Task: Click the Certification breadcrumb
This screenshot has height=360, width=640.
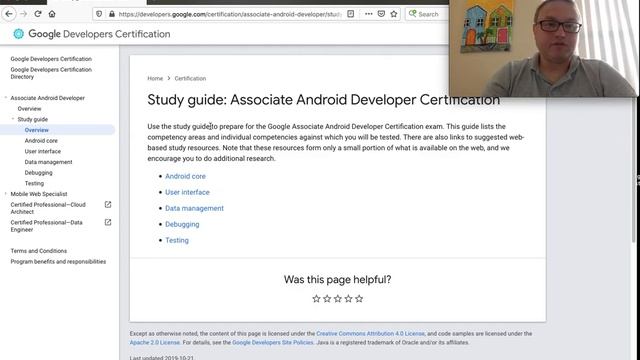Action: [190, 78]
